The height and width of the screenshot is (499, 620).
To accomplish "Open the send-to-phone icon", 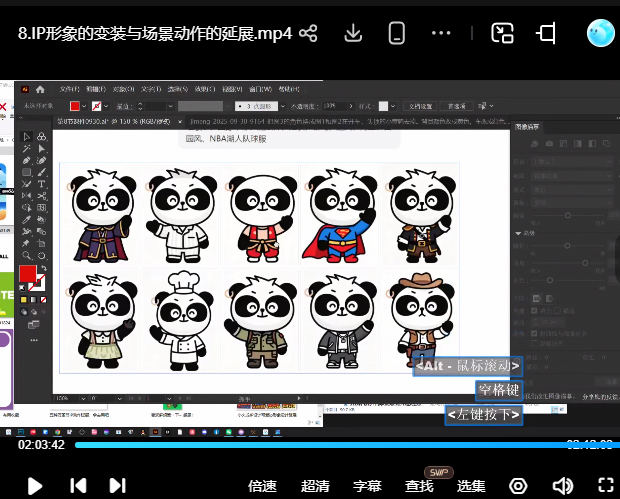I will [397, 33].
